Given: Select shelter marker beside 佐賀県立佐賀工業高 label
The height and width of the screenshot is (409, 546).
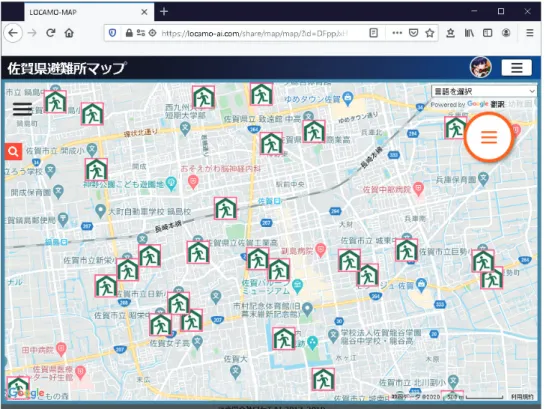Looking at the screenshot, I should 198,252.
